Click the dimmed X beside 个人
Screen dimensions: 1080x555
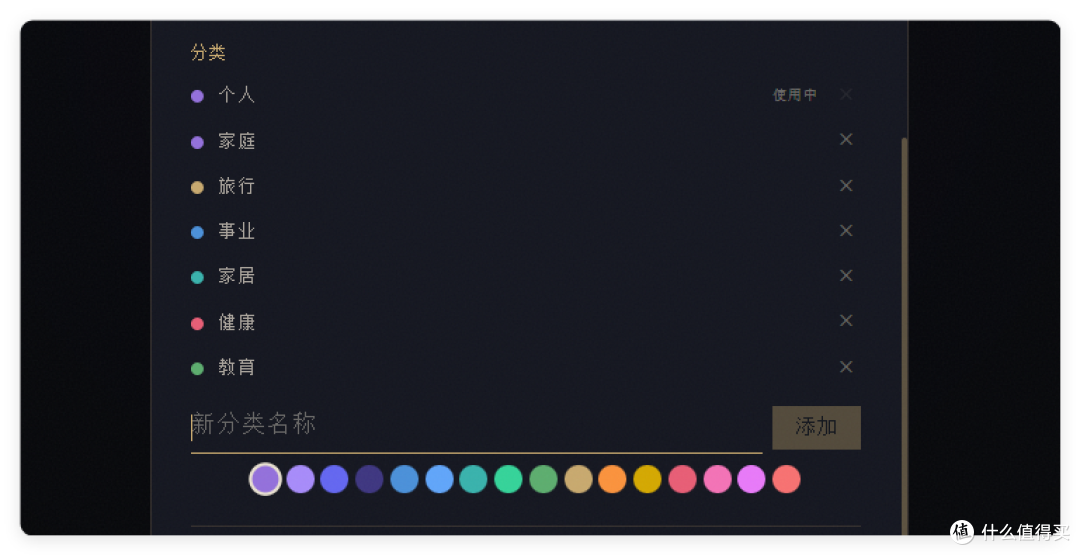click(x=846, y=94)
